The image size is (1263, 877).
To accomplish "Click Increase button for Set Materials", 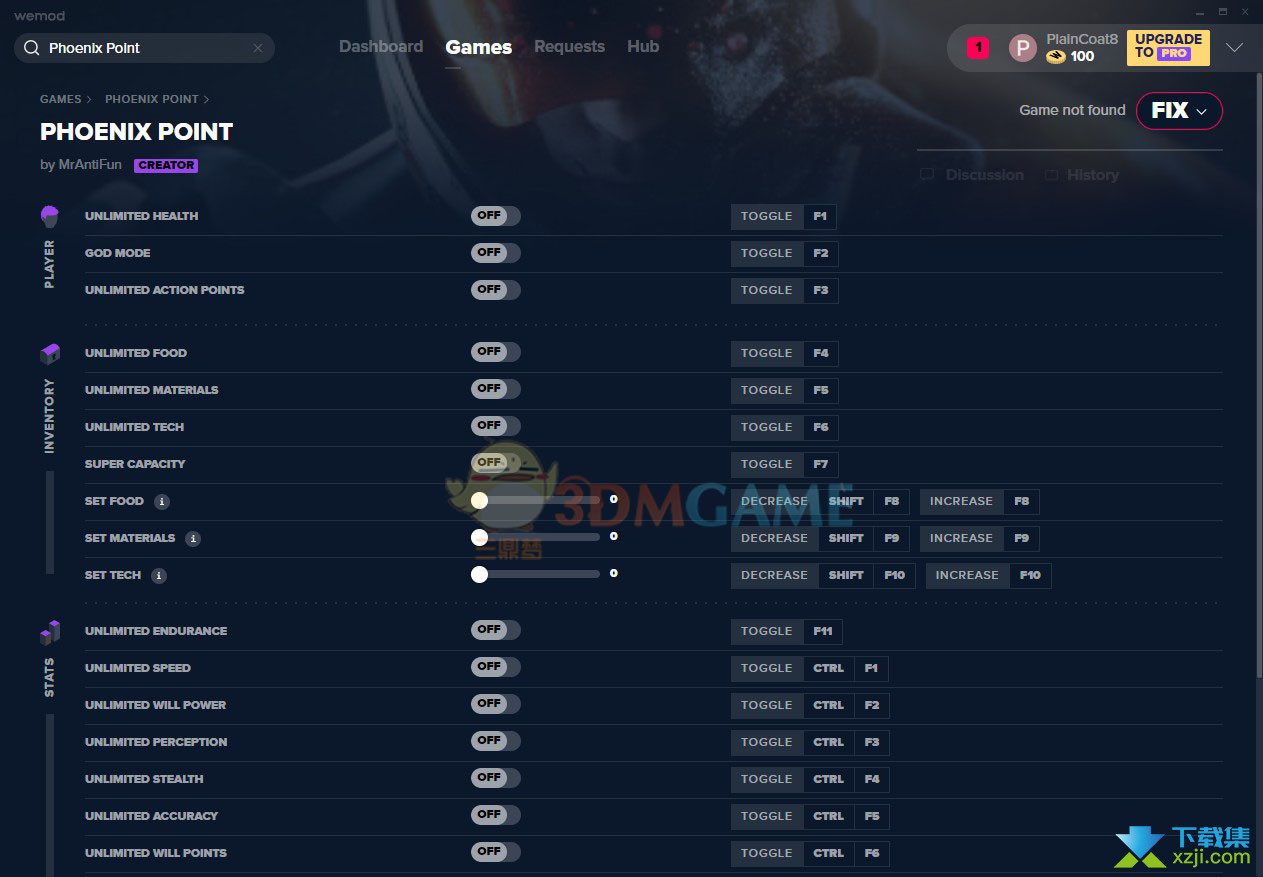I will (x=961, y=539).
